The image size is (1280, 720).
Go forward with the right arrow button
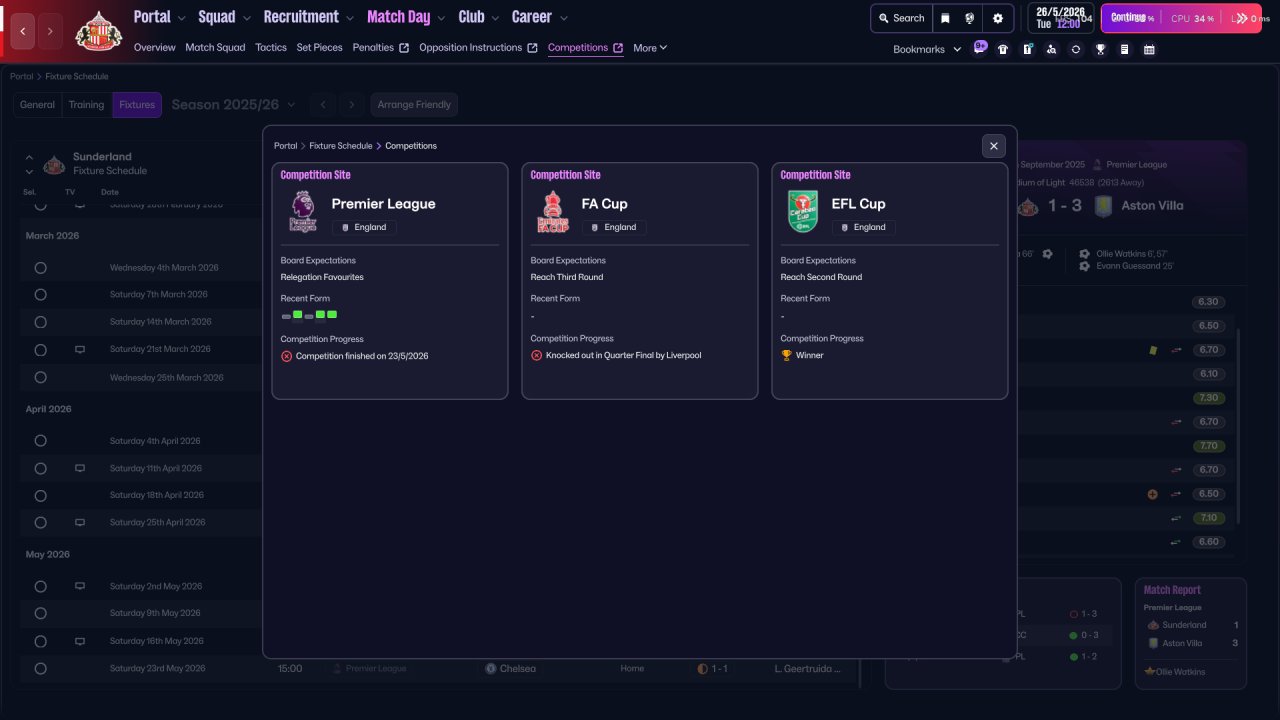coord(50,31)
